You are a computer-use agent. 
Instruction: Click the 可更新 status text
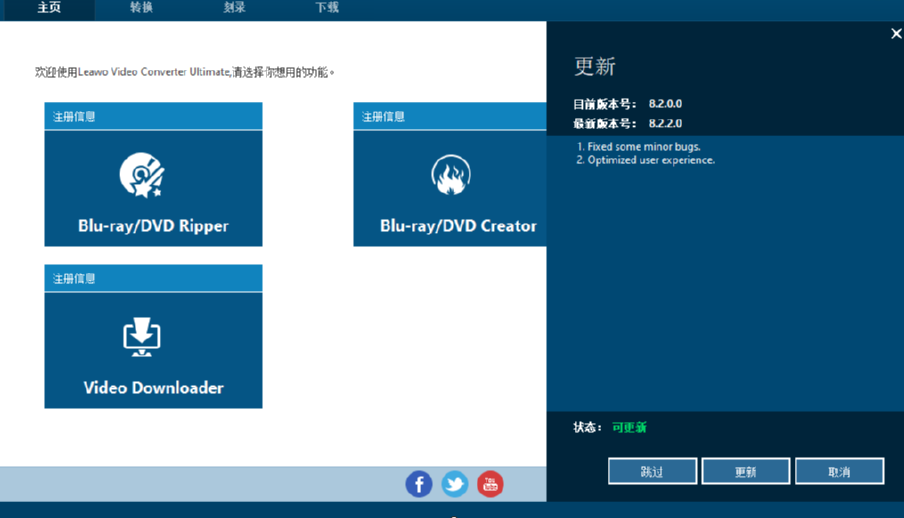point(629,427)
